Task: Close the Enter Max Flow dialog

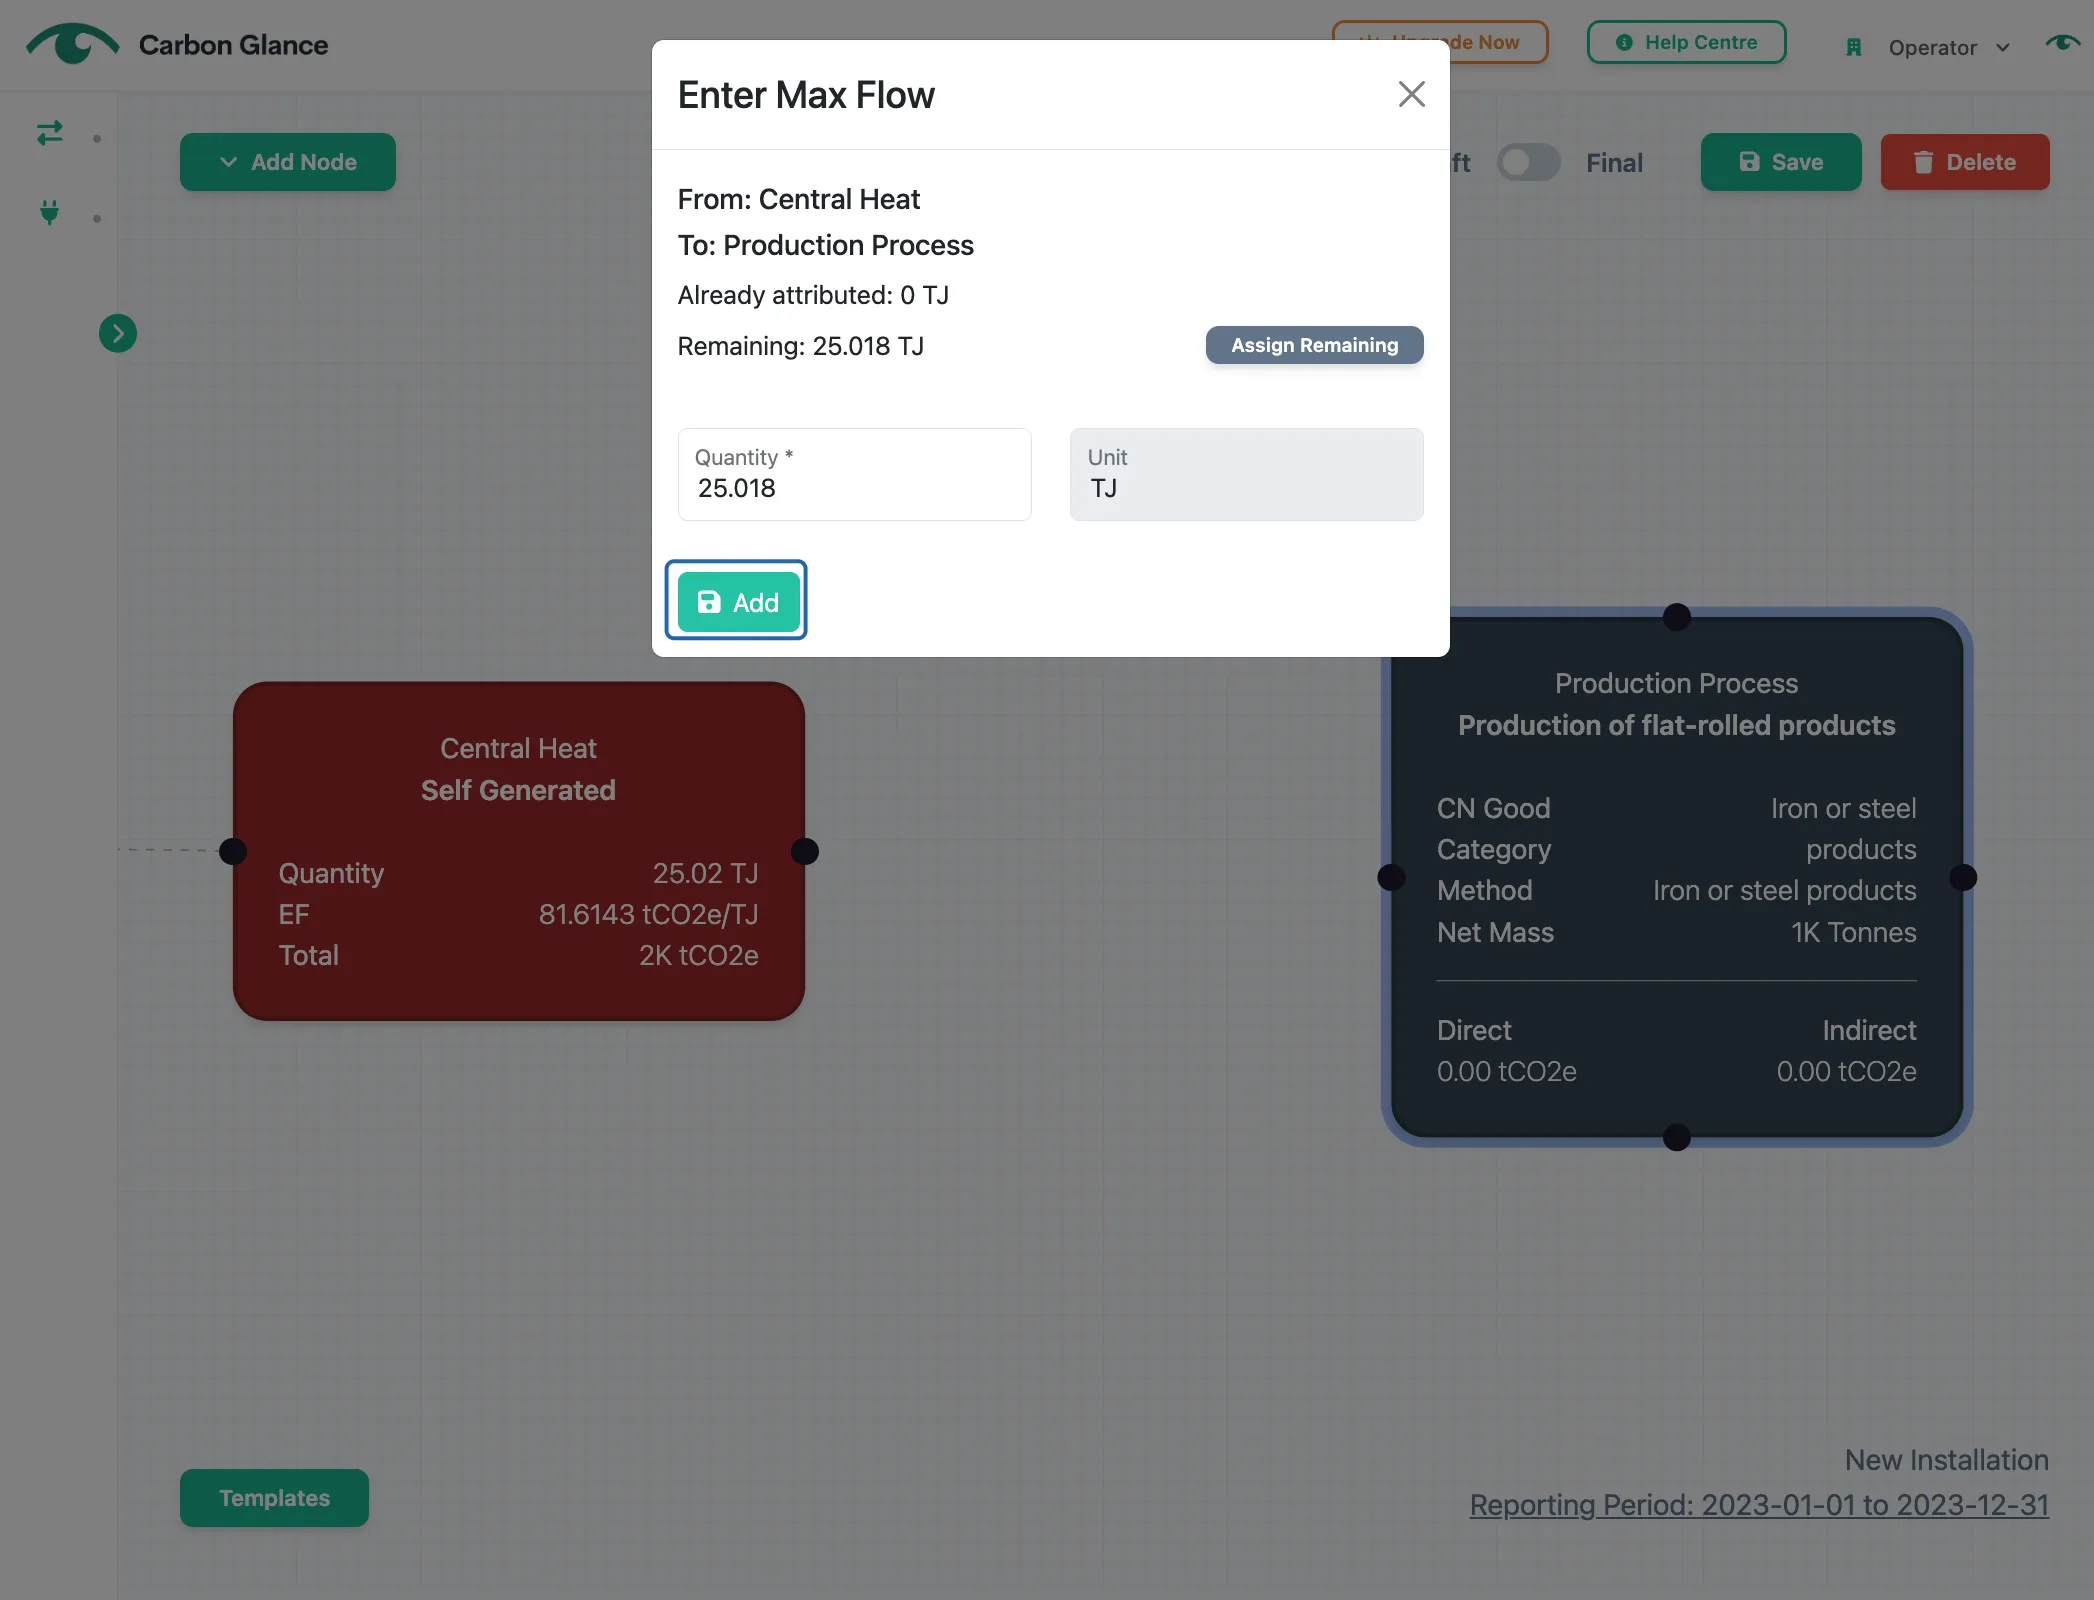Action: tap(1411, 94)
